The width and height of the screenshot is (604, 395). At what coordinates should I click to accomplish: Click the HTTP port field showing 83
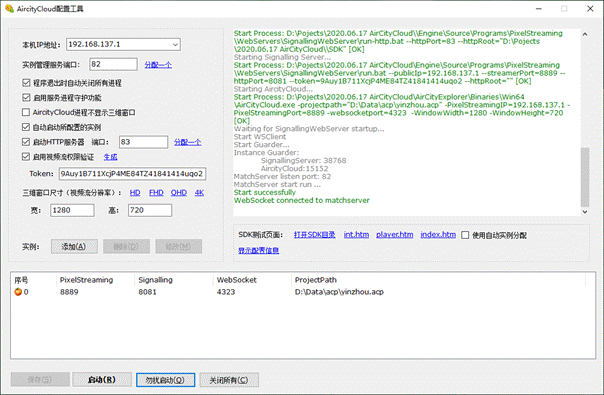pyautogui.click(x=143, y=142)
